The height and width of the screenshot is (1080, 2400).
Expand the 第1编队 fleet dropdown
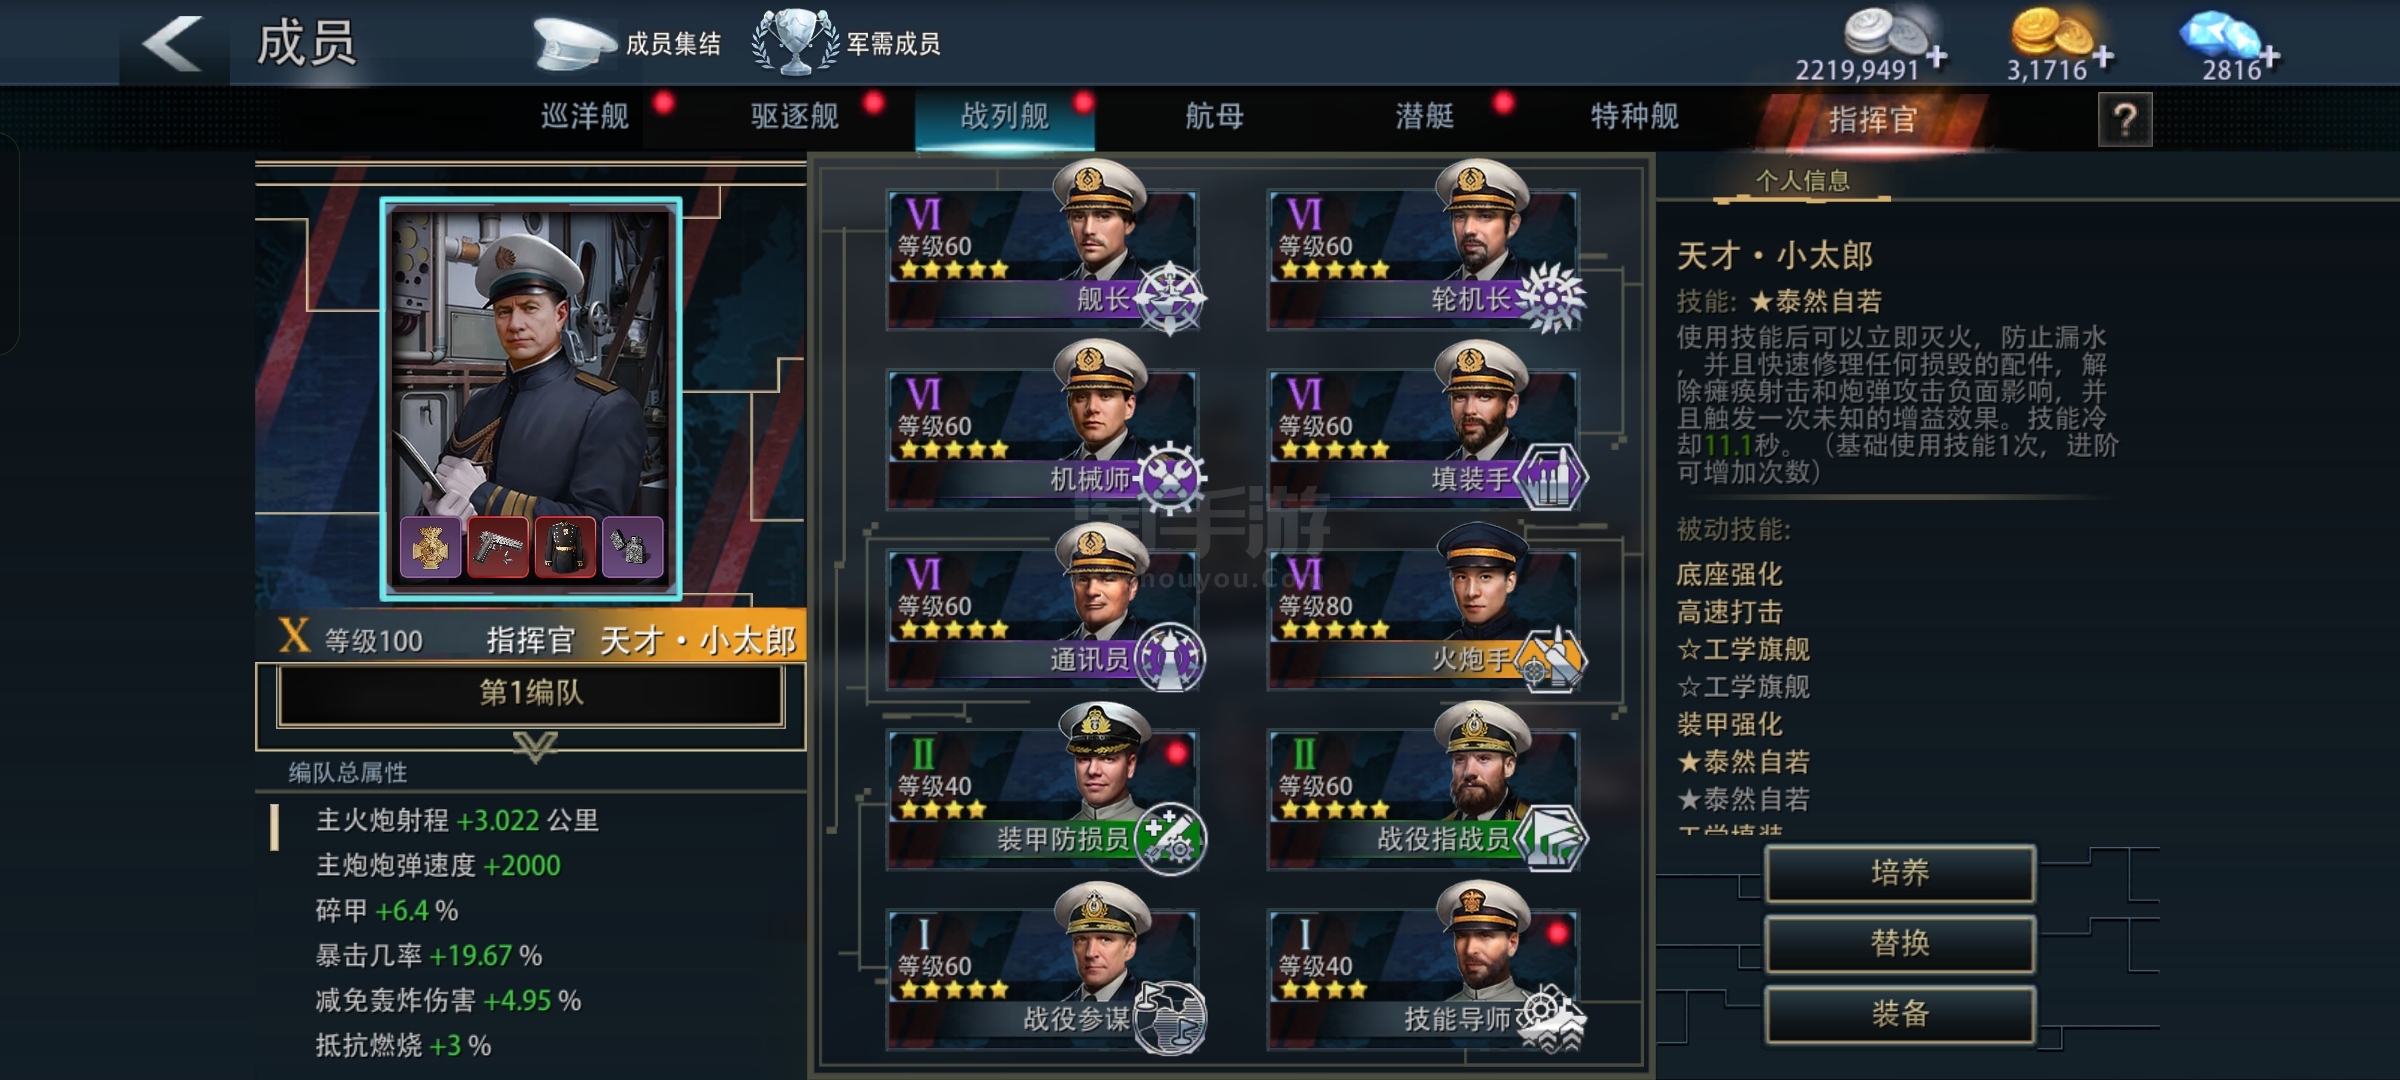click(530, 694)
